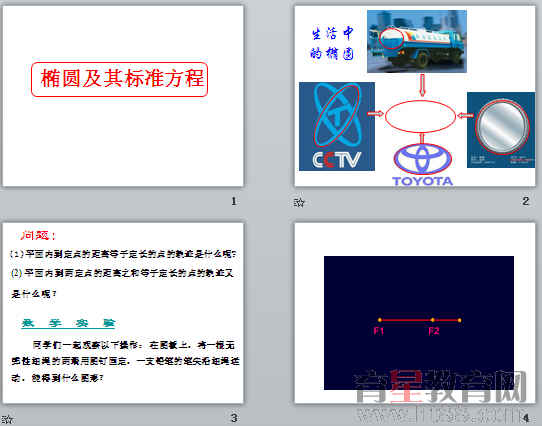Click slide number 1 label
The image size is (542, 426).
[x=234, y=201]
